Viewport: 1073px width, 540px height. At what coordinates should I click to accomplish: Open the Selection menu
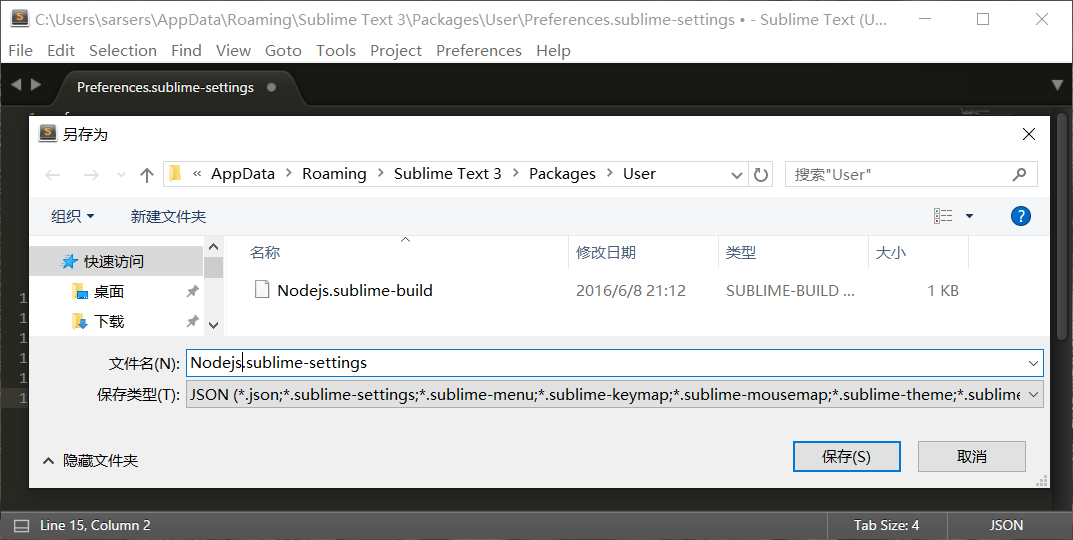[x=122, y=51]
